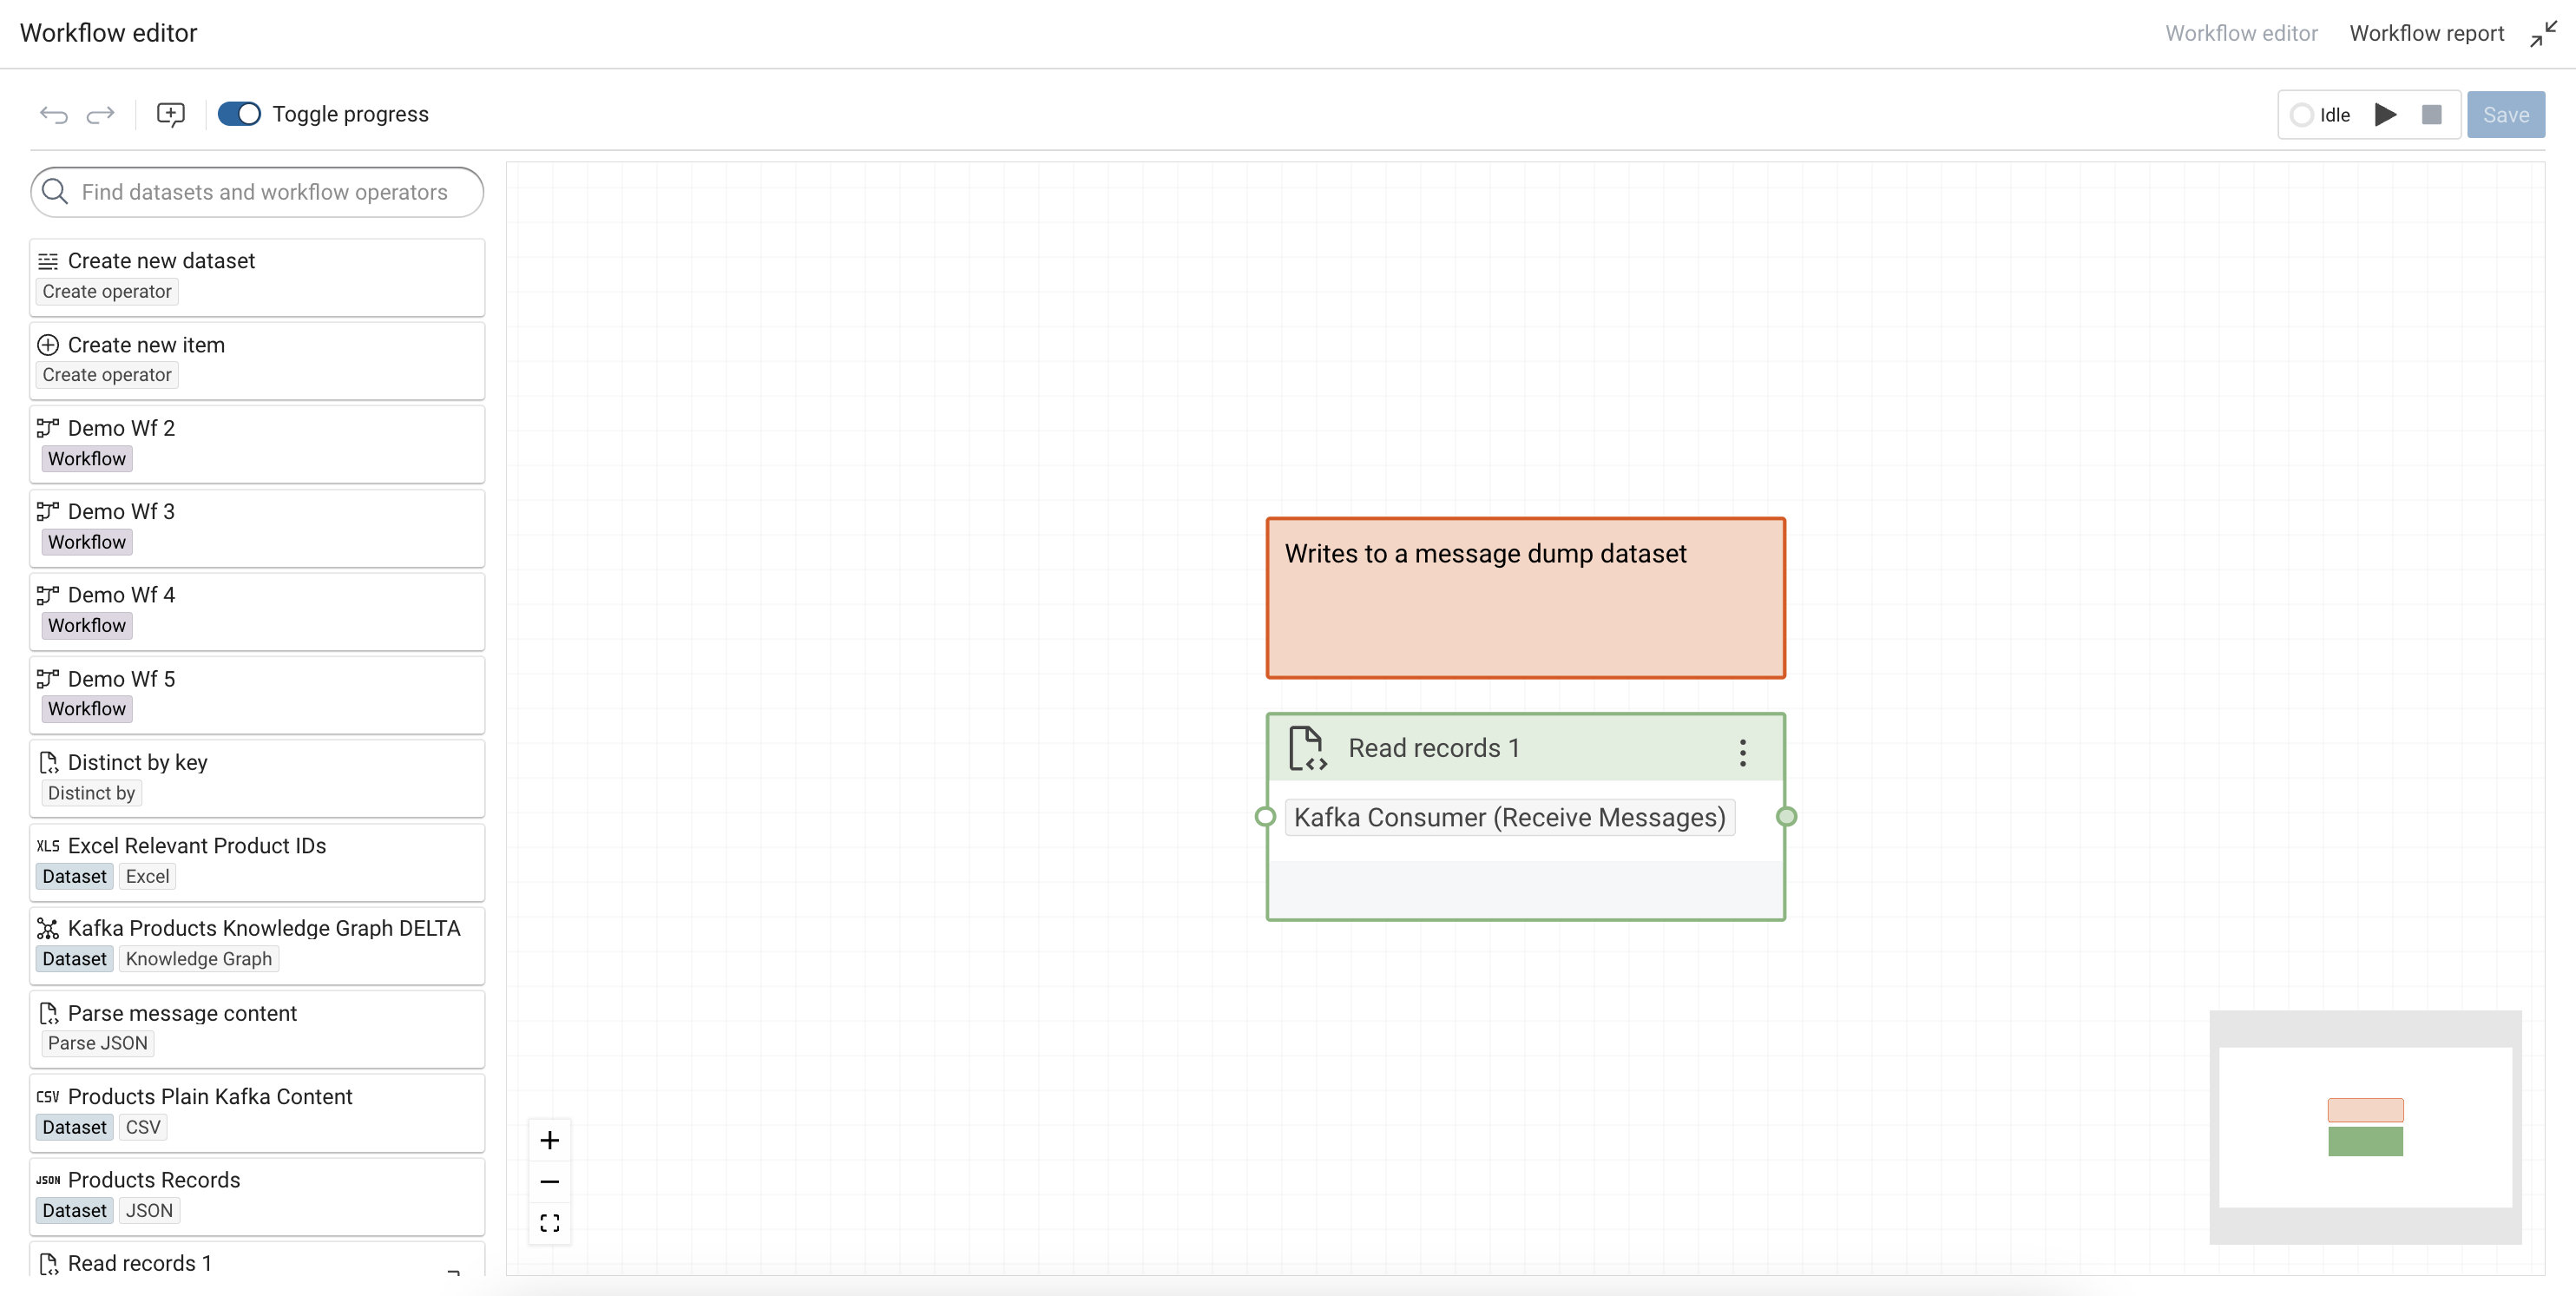Click the redo arrow icon
Image resolution: width=2576 pixels, height=1296 pixels.
pos(100,114)
